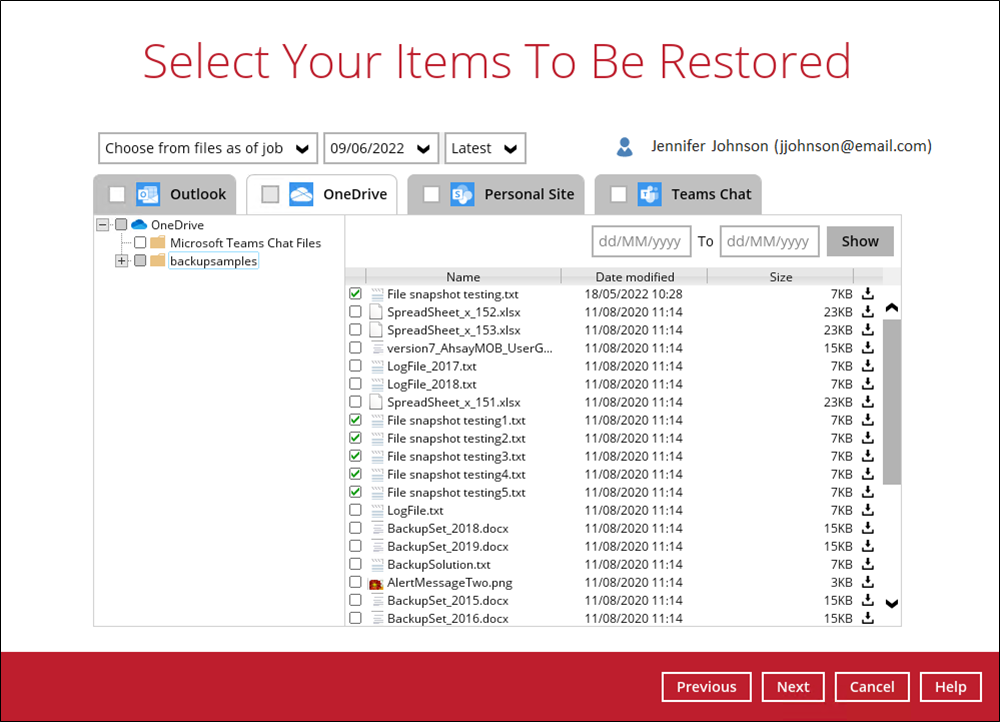Viewport: 1000px width, 722px height.
Task: Open the 'Choose from files as of job' dropdown
Action: 208,148
